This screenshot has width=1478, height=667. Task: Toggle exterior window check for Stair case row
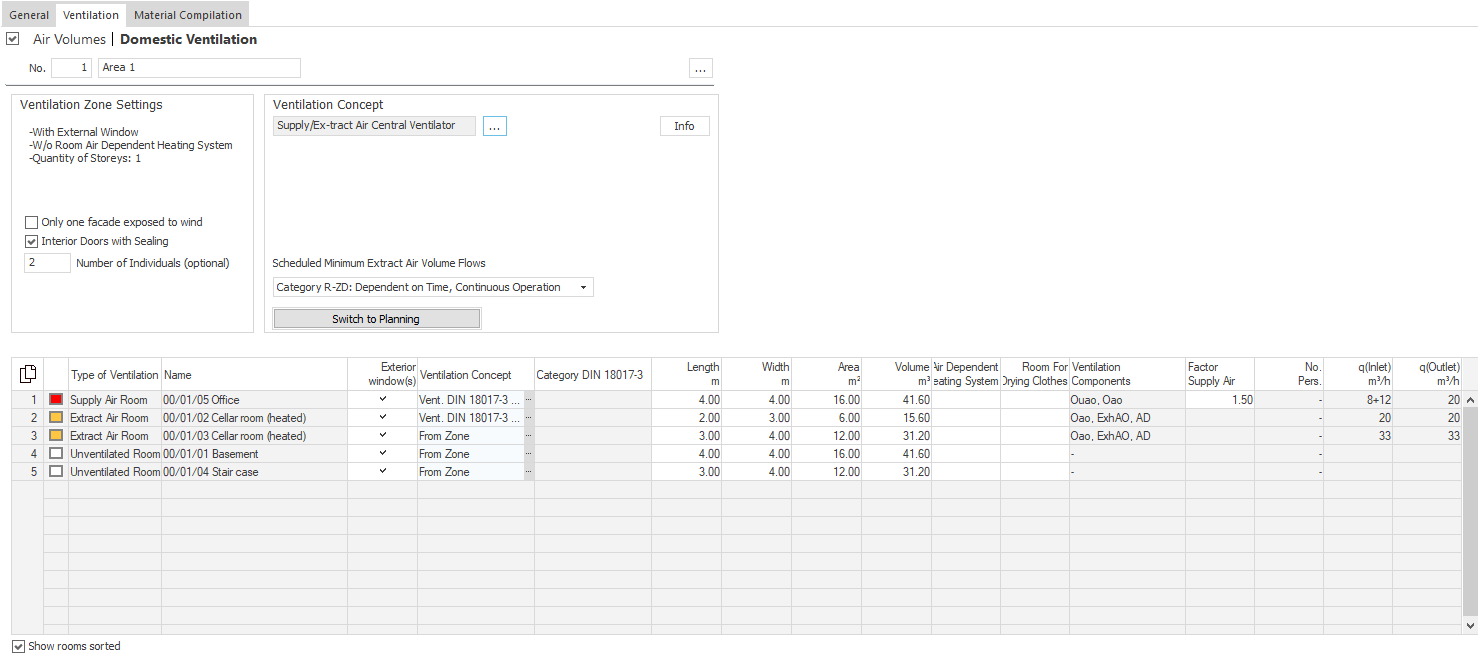(383, 472)
